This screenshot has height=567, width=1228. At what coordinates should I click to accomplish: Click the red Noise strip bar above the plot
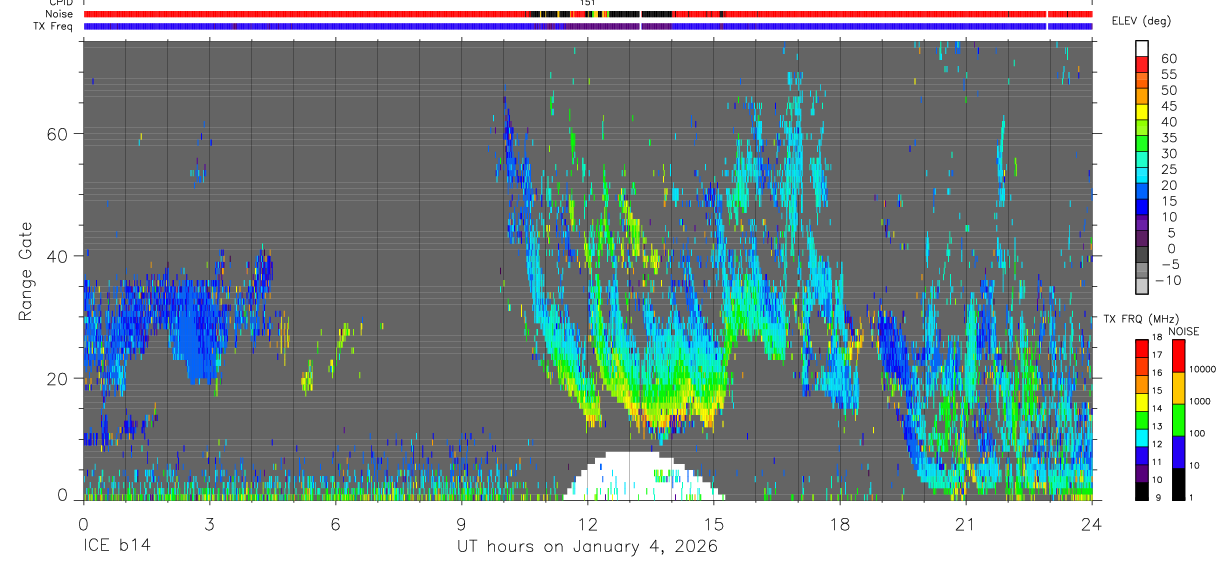point(588,14)
